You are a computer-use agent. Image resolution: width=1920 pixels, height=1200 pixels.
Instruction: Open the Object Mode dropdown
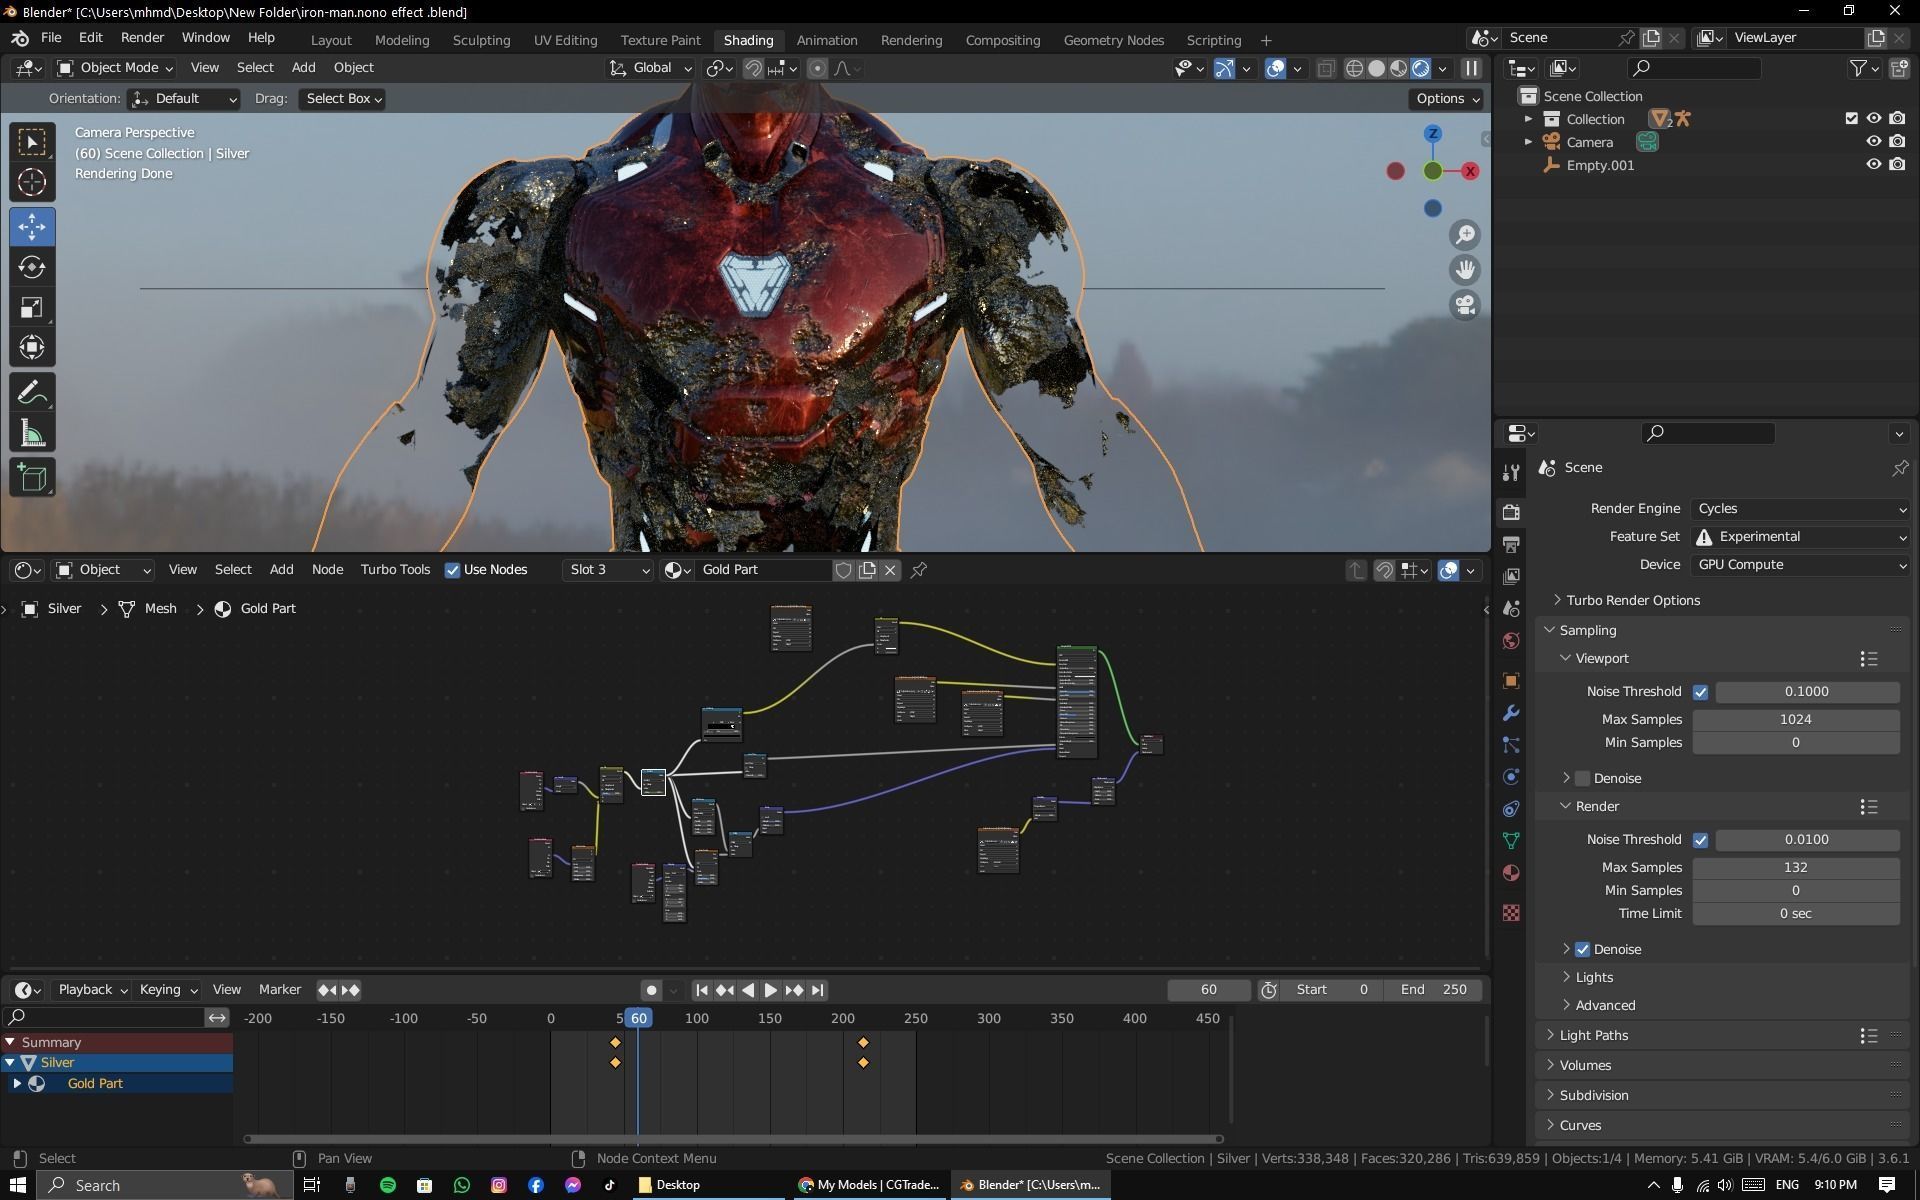[115, 68]
